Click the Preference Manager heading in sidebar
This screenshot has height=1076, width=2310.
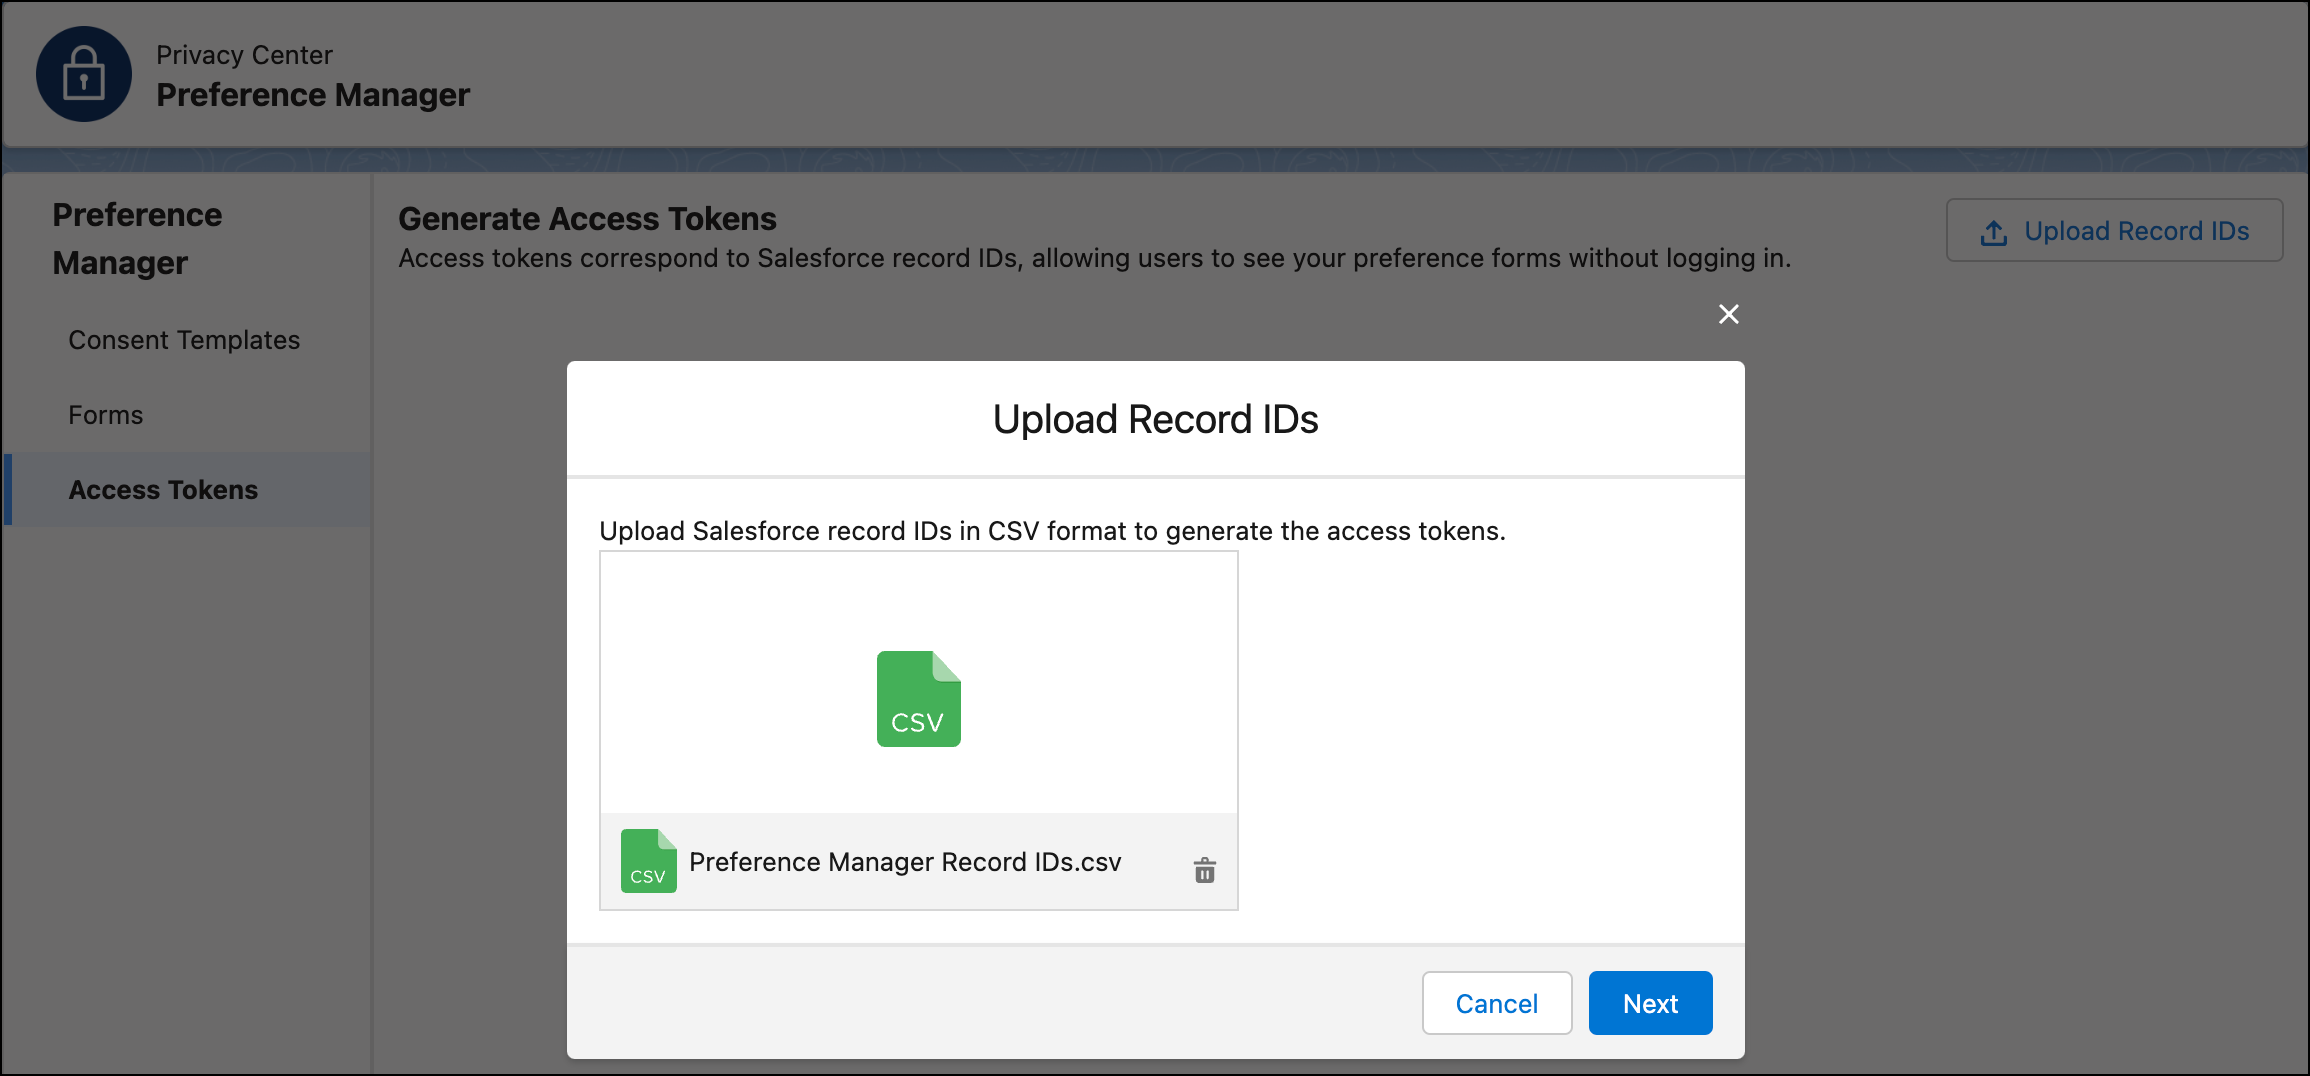pyautogui.click(x=137, y=238)
